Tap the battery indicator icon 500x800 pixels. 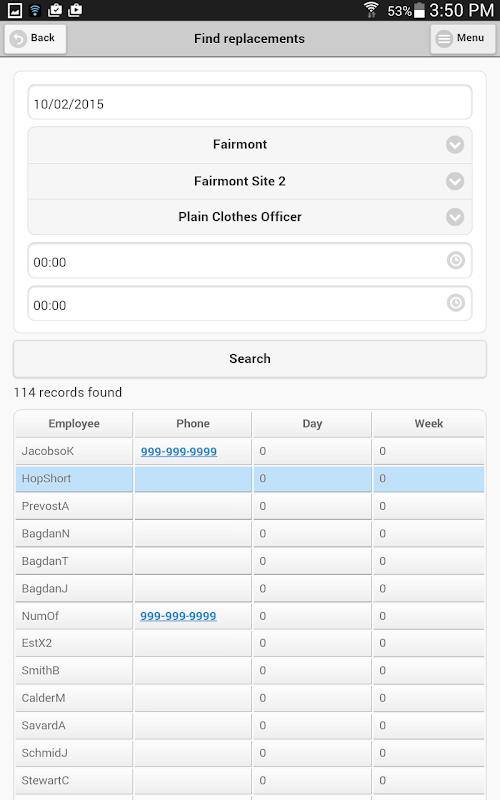[419, 10]
